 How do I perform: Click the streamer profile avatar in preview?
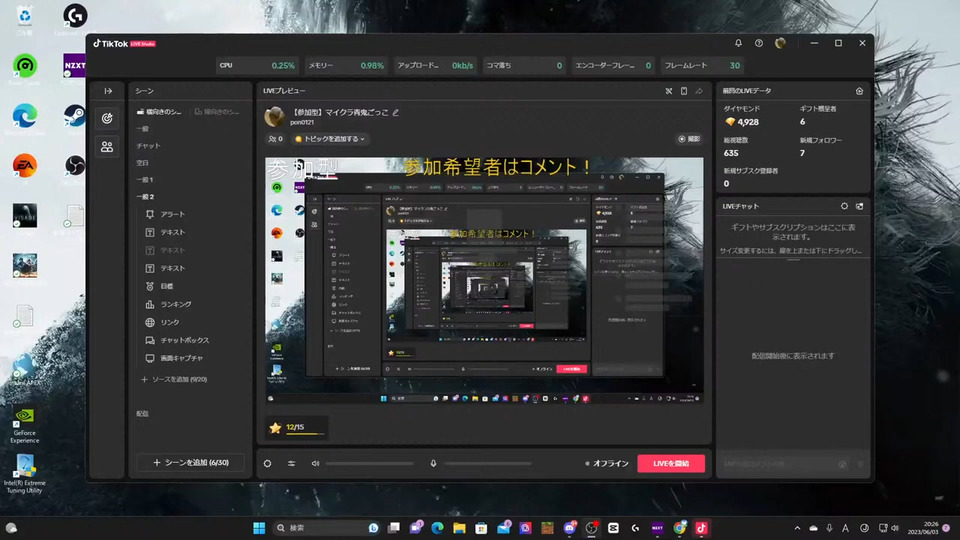(x=274, y=116)
